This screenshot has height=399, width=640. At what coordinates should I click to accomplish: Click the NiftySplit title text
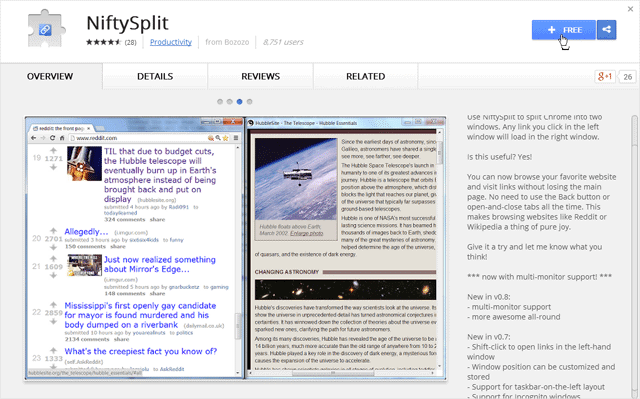127,23
